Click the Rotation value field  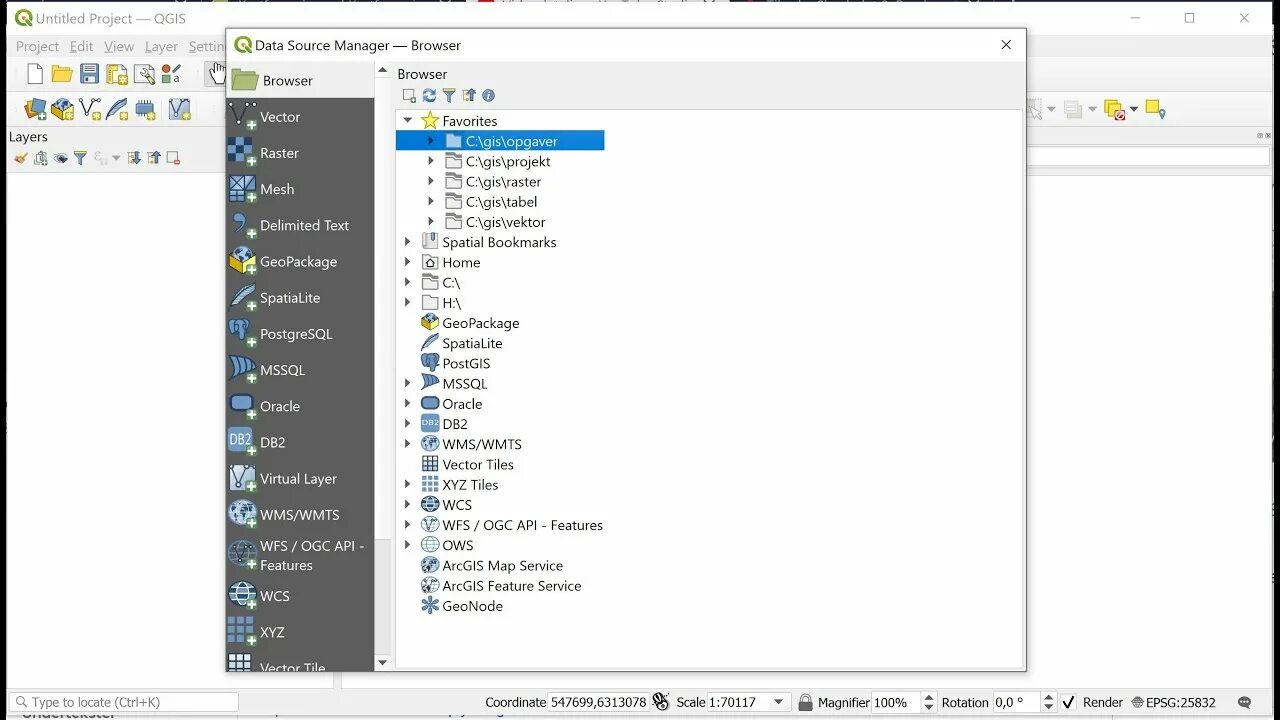(1017, 703)
